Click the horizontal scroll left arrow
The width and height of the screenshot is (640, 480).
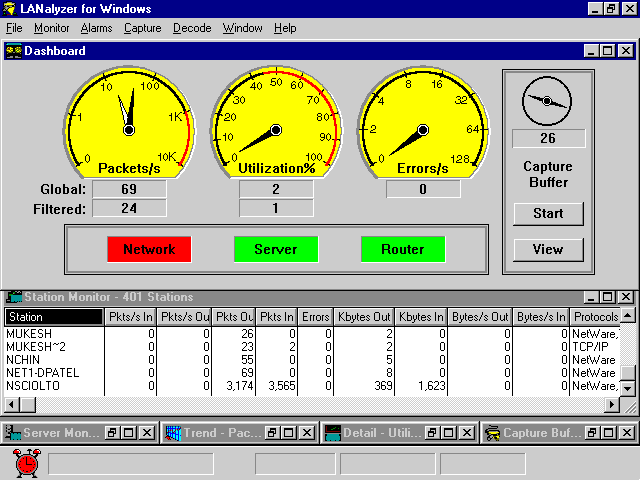pyautogui.click(x=12, y=404)
